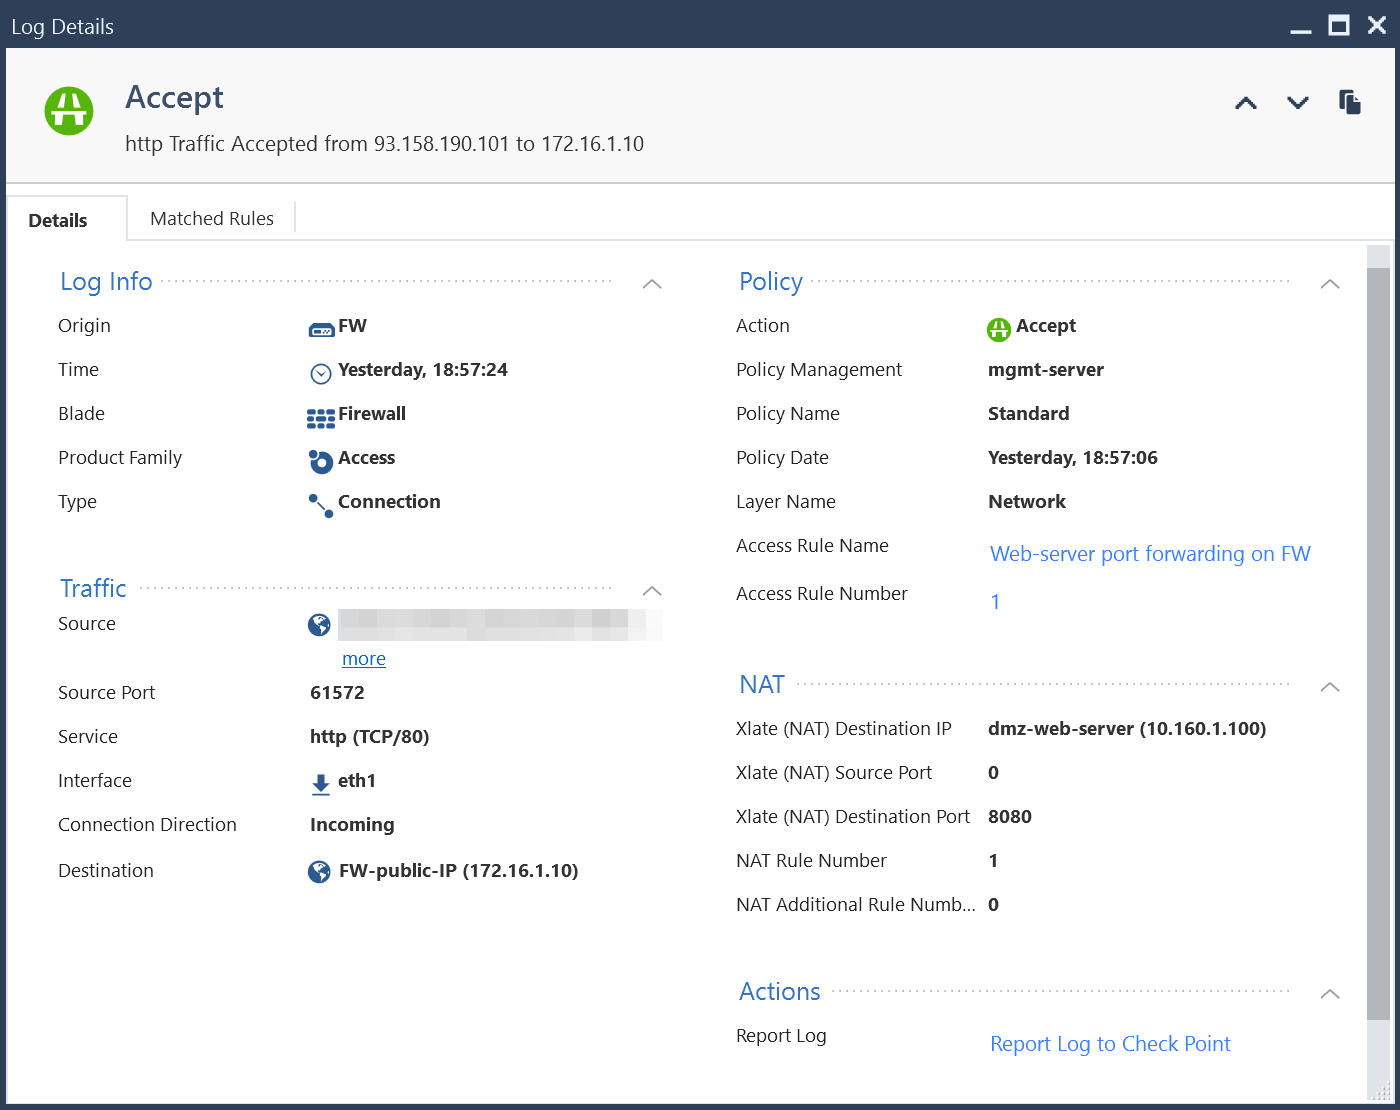Click the vertical scrollbar thumb
1400x1110 pixels.
click(1379, 644)
